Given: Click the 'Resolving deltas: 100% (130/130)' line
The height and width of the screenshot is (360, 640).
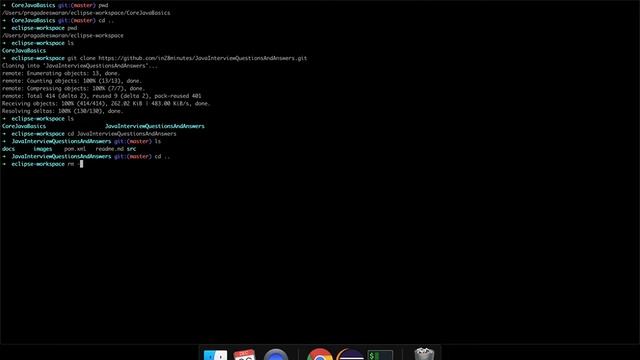Looking at the screenshot, I should tap(62, 111).
